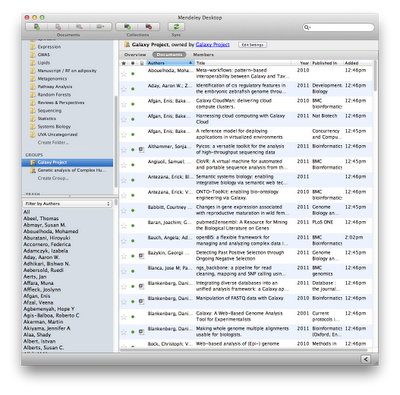The image size is (400, 395).
Task: Select All in the author filter list
Action: pyautogui.click(x=27, y=212)
